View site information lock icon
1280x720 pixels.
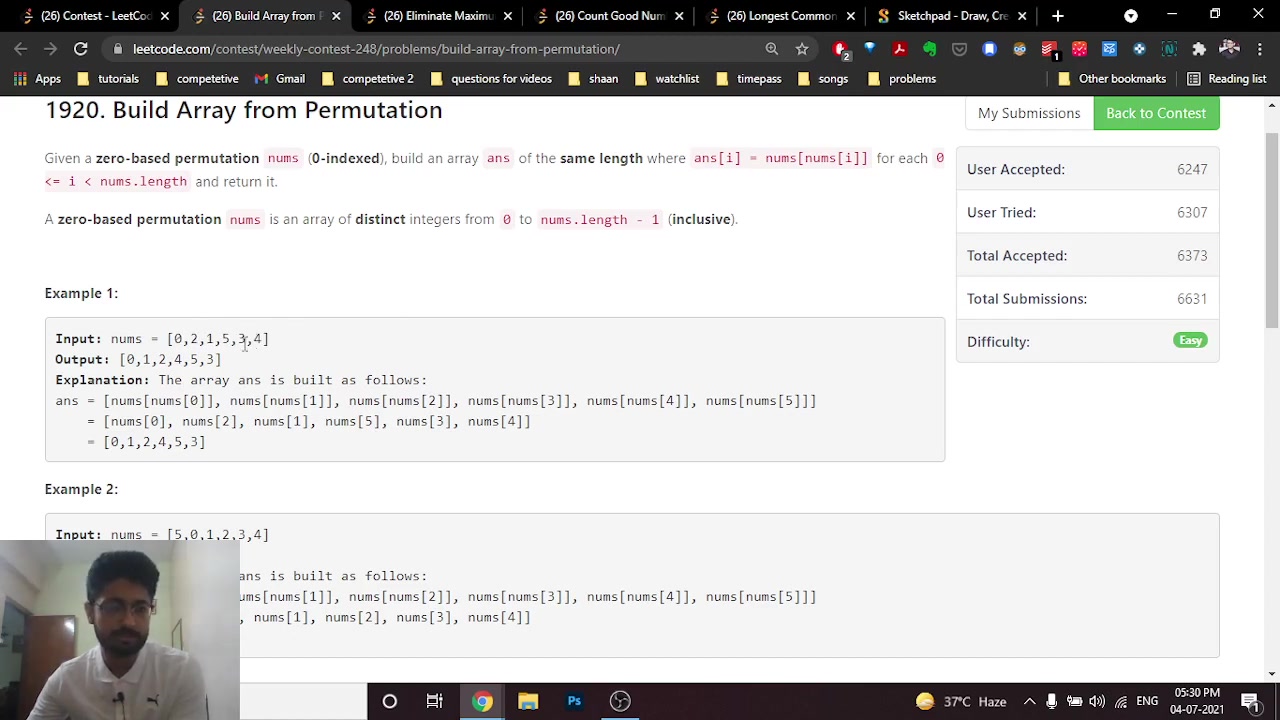119,48
